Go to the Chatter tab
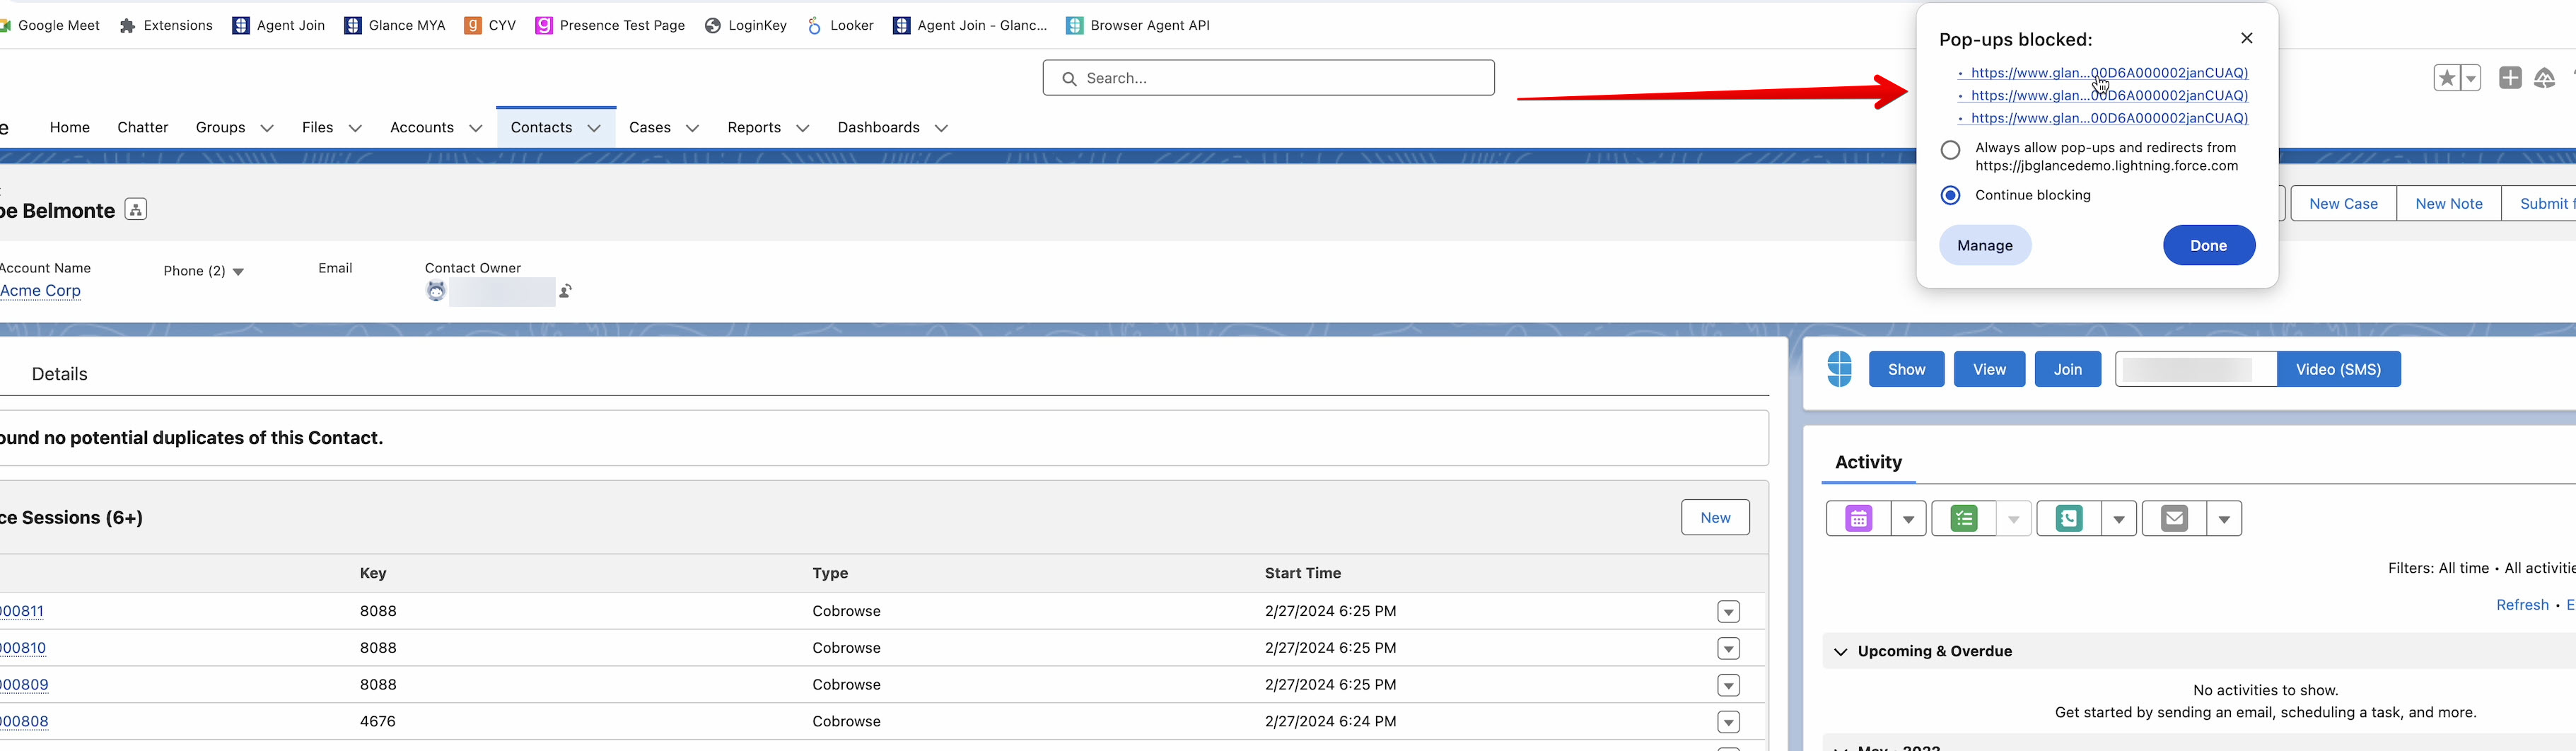Viewport: 2576px width, 751px height. point(142,128)
